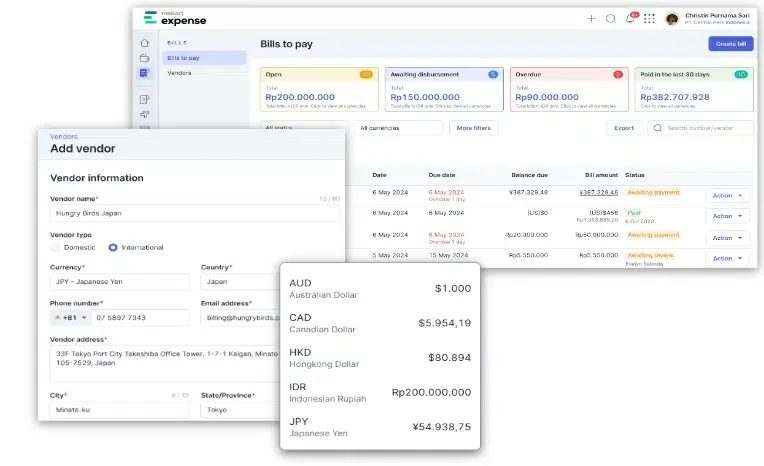Click the Balance due column header
This screenshot has width=764, height=466.
pyautogui.click(x=530, y=175)
